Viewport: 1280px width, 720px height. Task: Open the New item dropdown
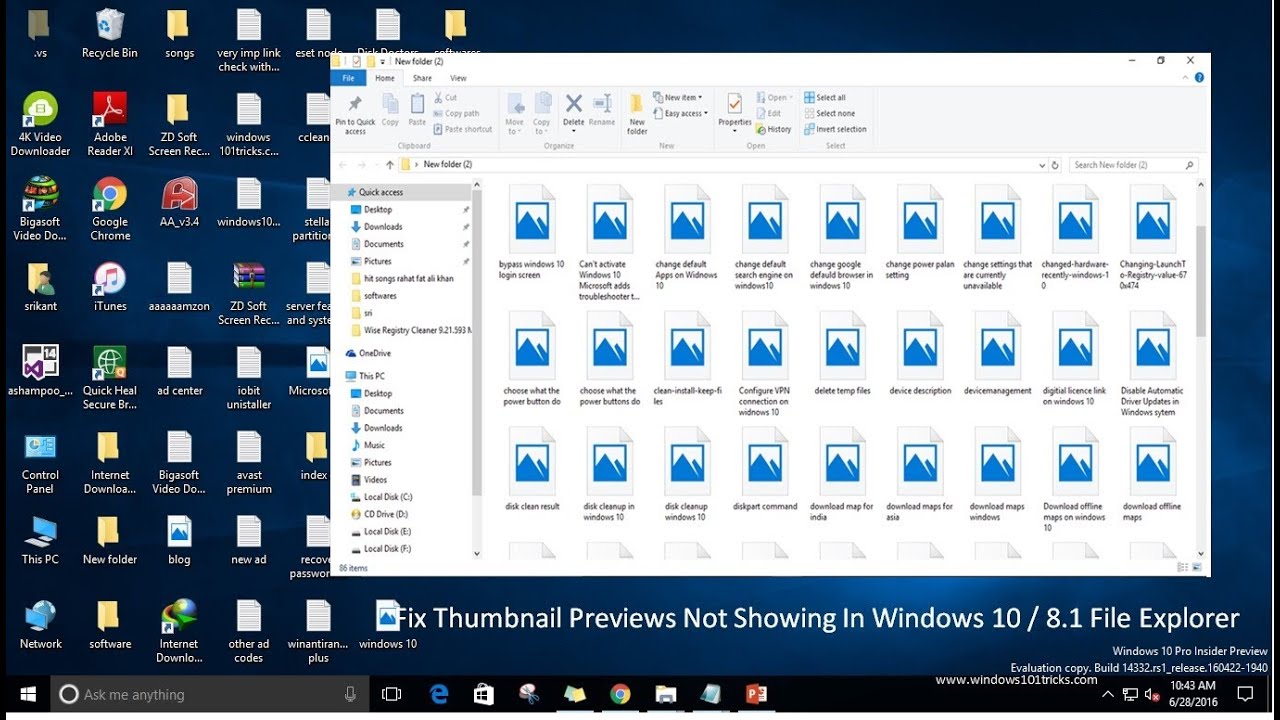[678, 98]
